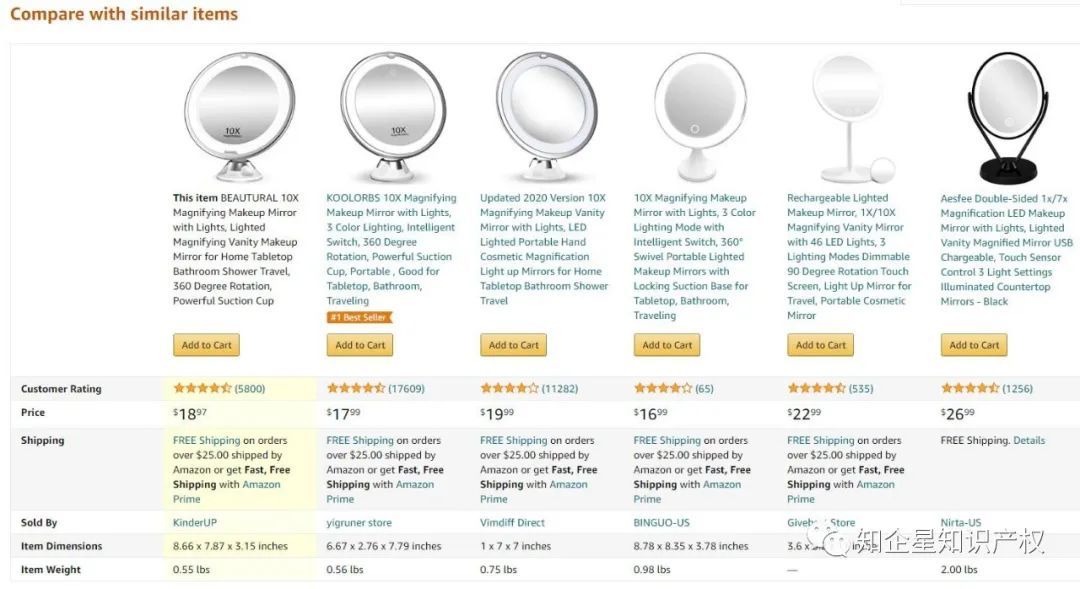The image size is (1080, 589).
Task: Click the star rating for KOOLORBS (17609)
Action: [x=355, y=389]
